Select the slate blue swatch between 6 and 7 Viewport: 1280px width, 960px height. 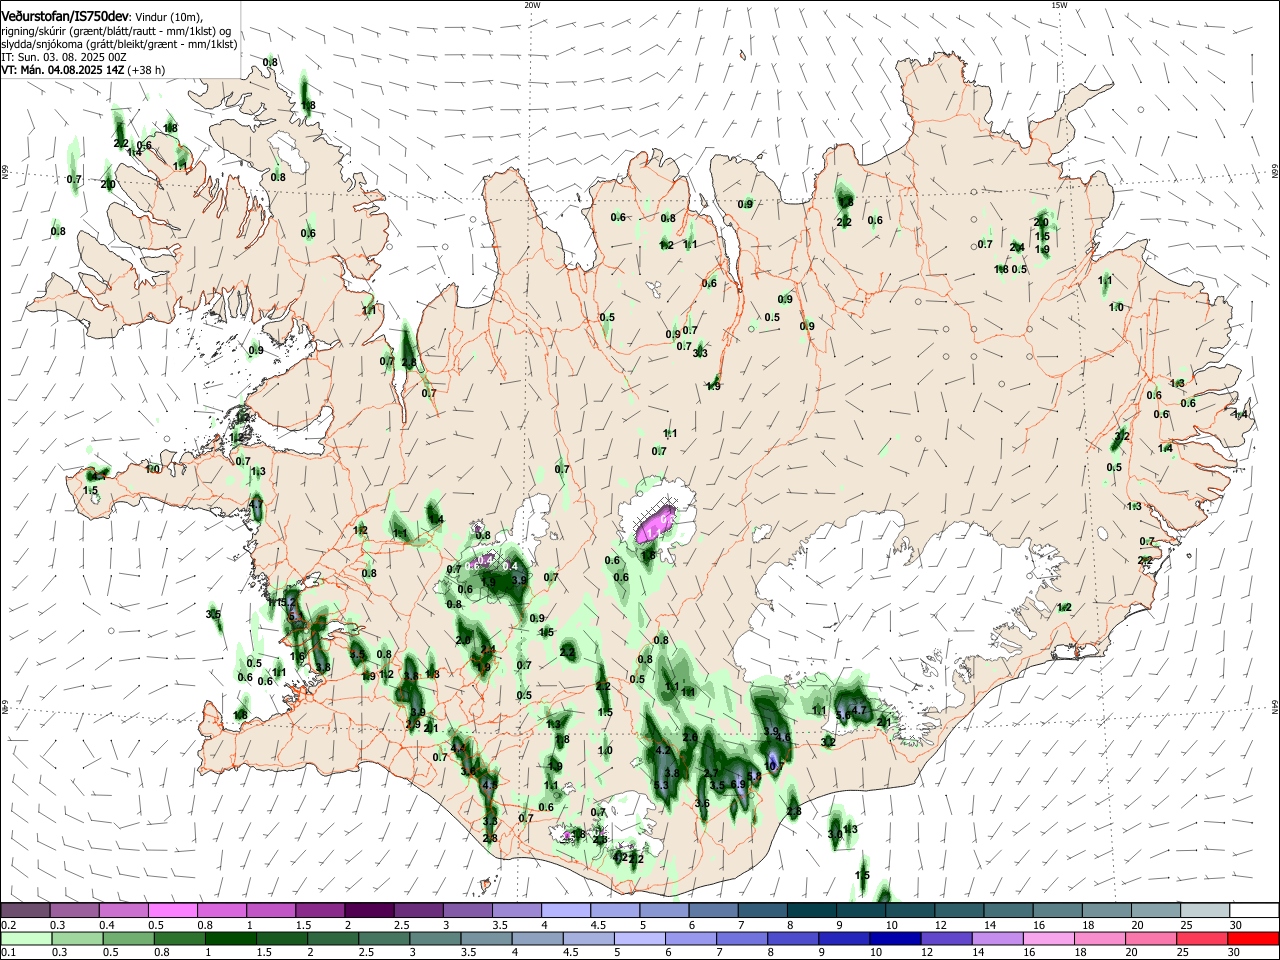tap(713, 910)
